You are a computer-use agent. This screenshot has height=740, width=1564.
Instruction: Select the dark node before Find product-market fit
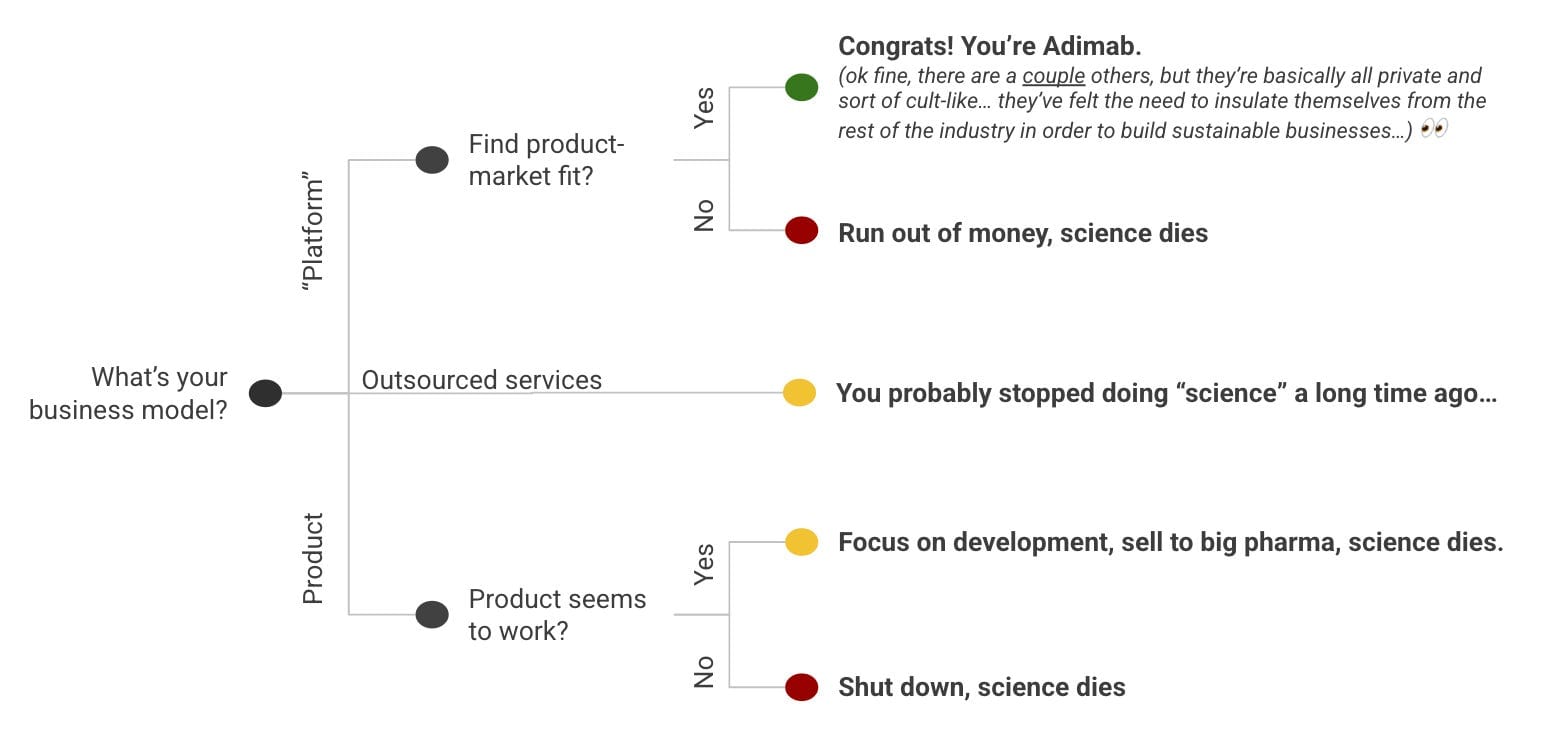[x=432, y=160]
